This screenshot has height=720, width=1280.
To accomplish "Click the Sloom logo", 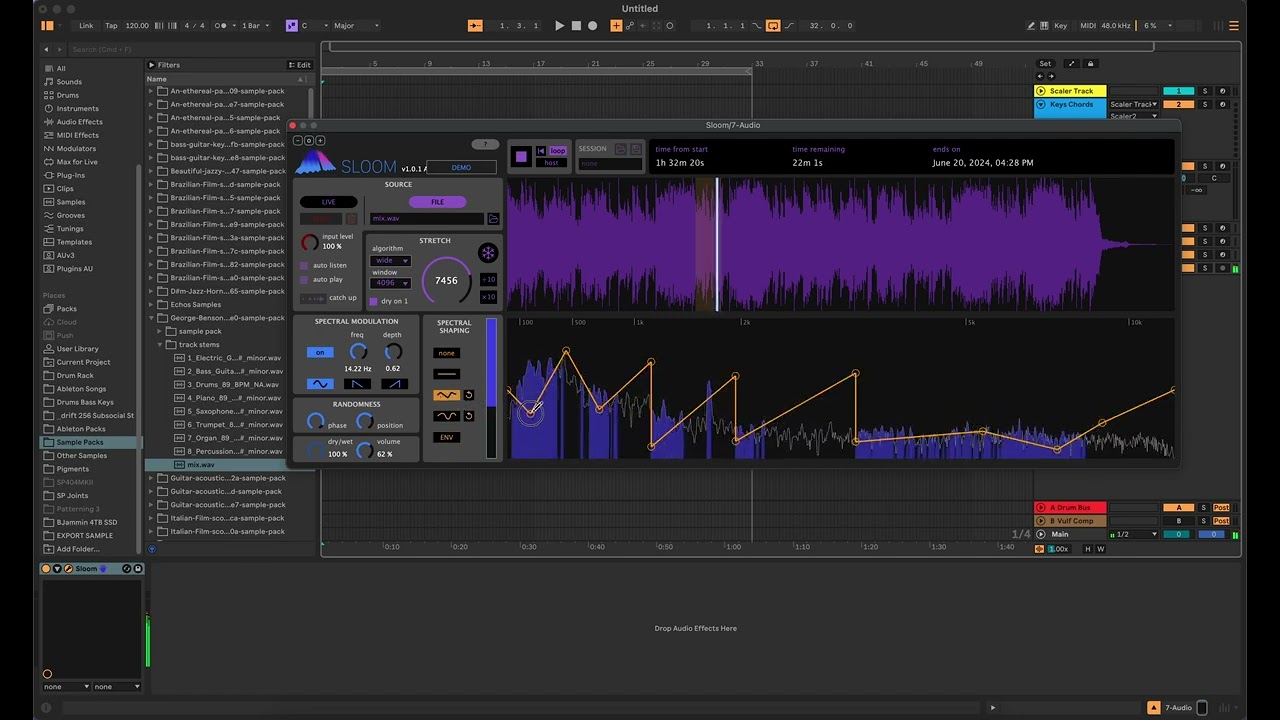I will [x=315, y=162].
